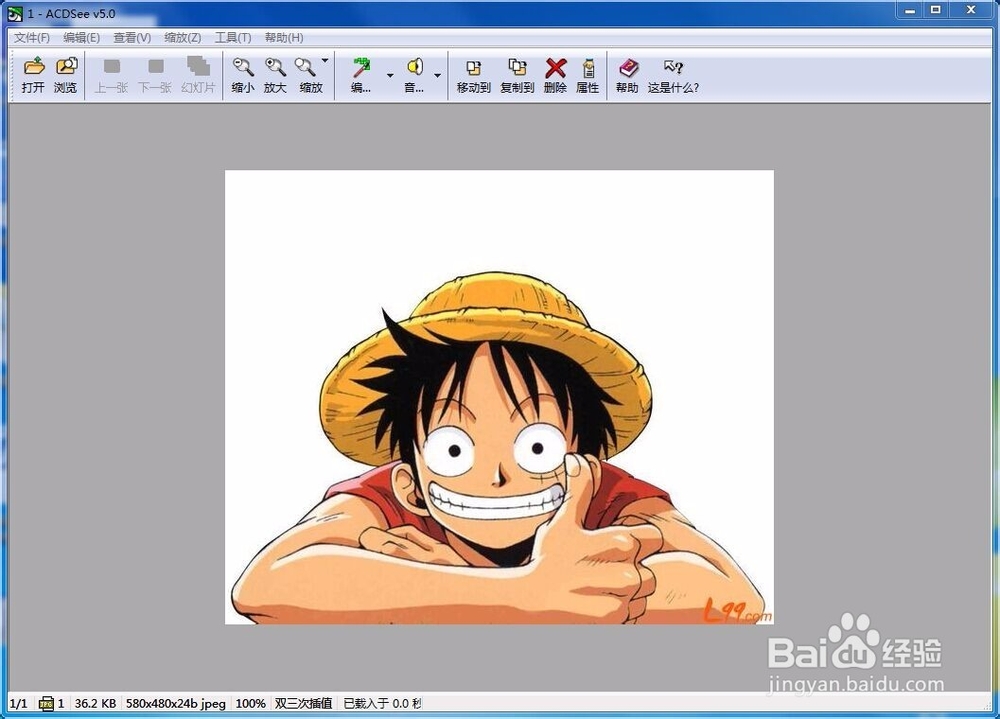Maximize the ACDSee window
The height and width of the screenshot is (719, 1000).
936,10
